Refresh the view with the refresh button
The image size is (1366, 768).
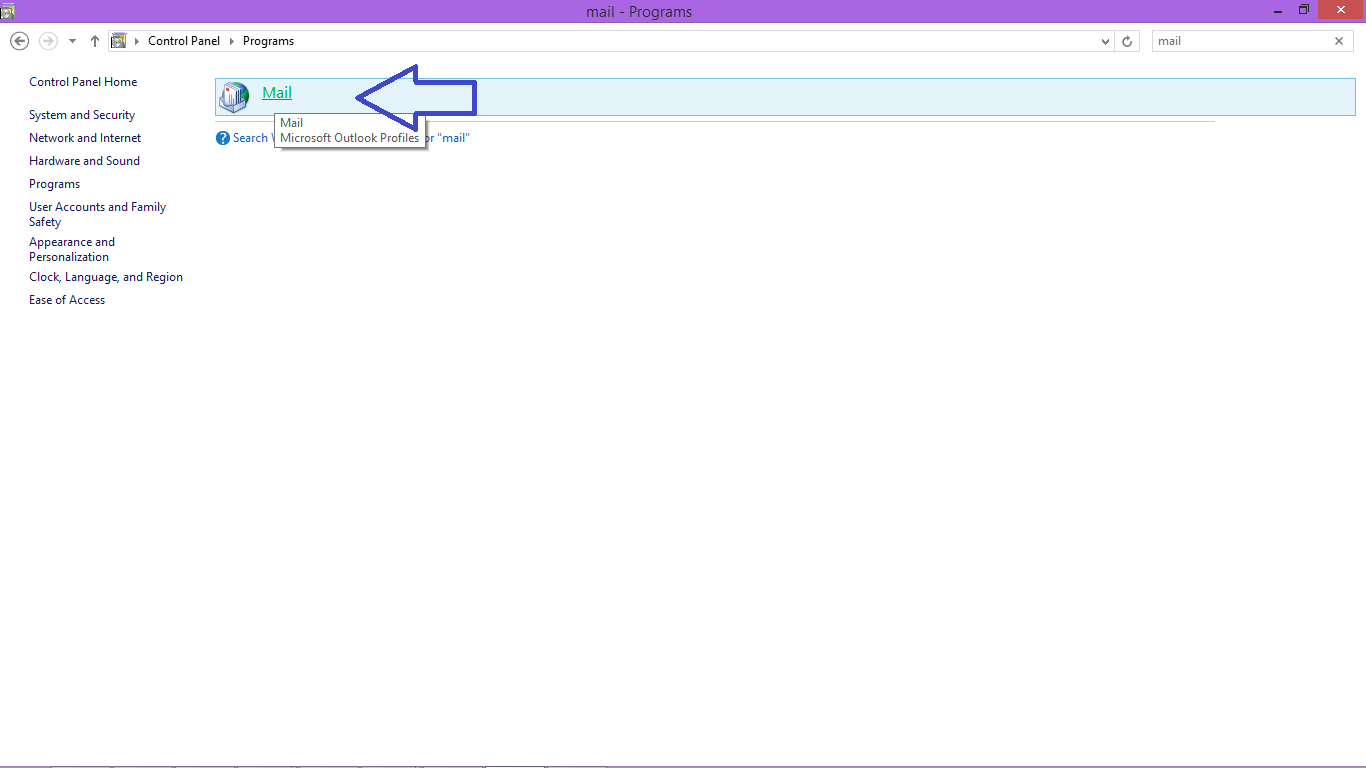point(1127,41)
